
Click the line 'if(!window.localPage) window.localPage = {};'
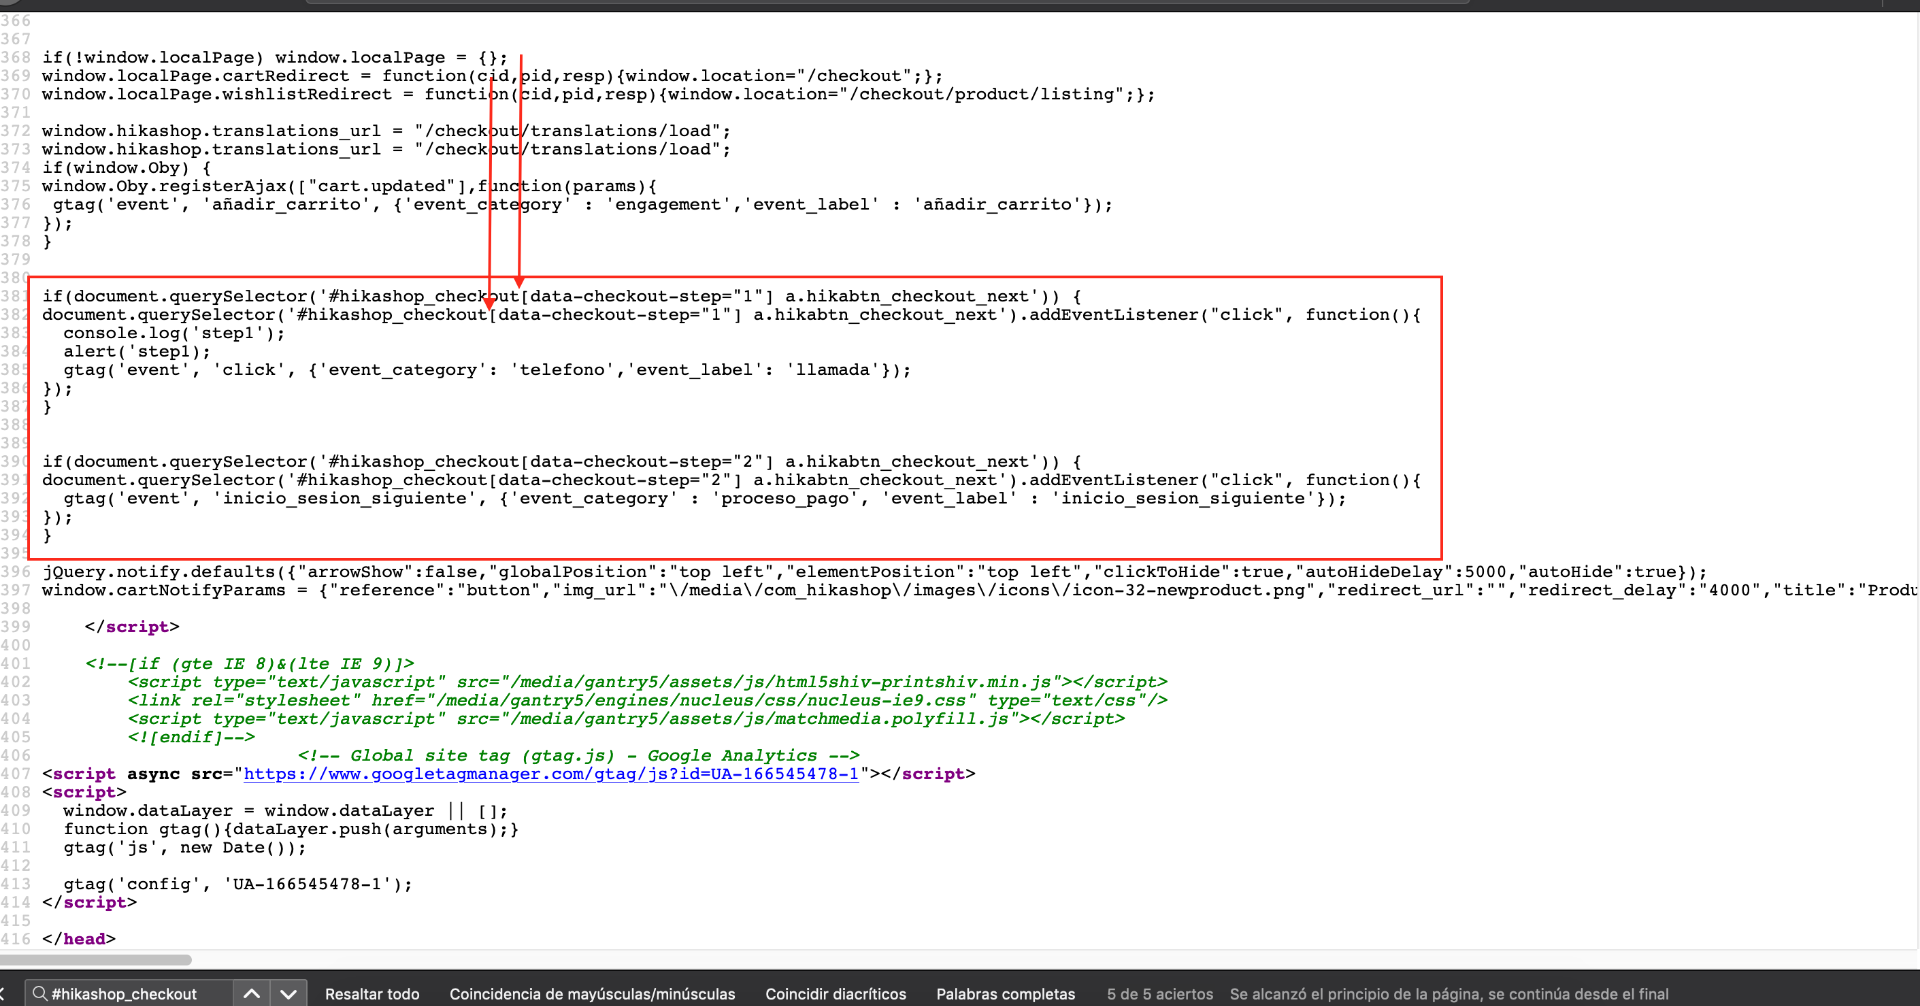point(275,58)
